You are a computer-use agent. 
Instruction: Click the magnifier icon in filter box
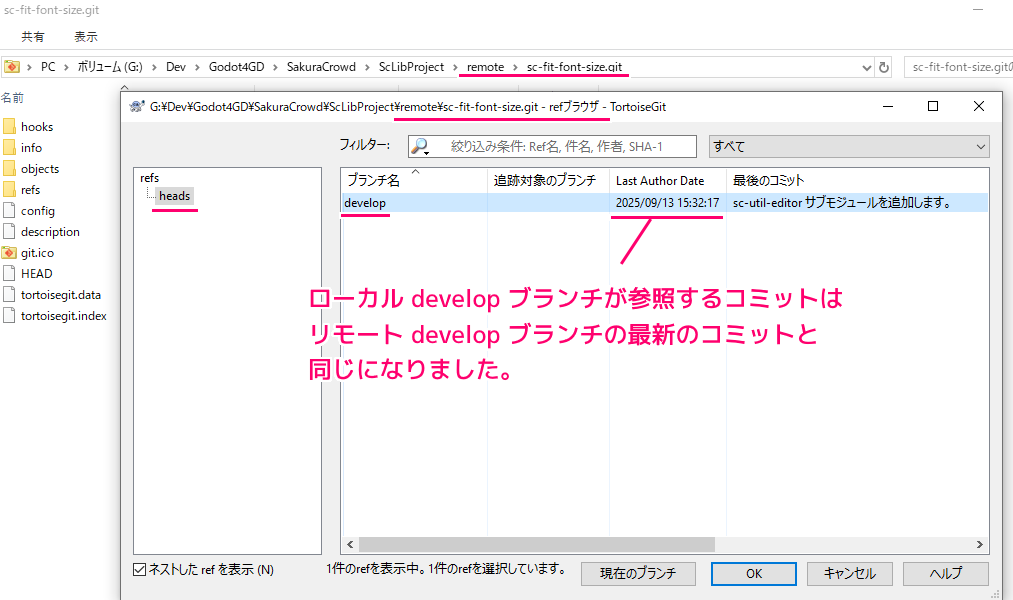421,147
